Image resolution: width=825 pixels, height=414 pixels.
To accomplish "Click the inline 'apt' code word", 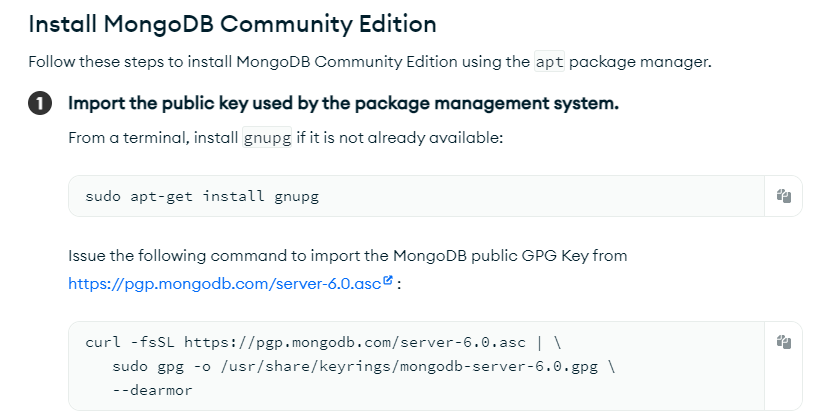I will [549, 62].
